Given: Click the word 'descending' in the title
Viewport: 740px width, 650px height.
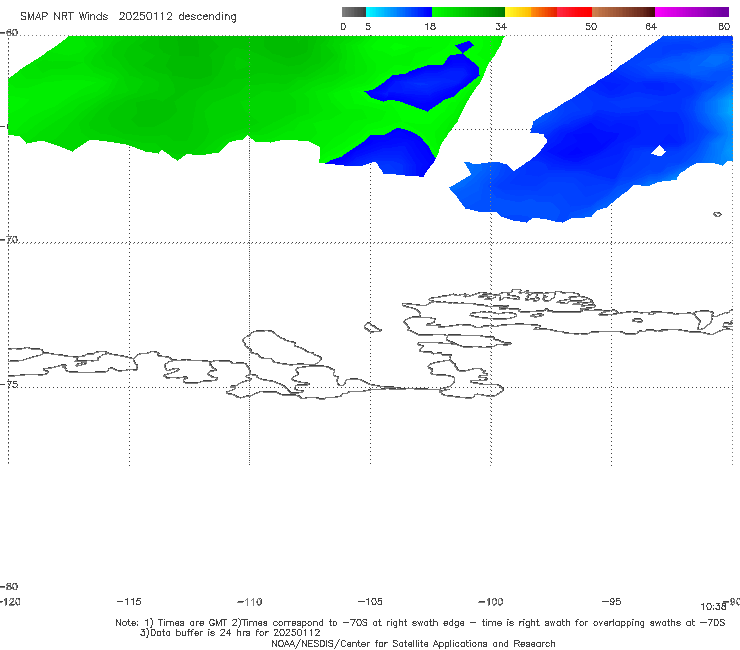Looking at the screenshot, I should (207, 17).
